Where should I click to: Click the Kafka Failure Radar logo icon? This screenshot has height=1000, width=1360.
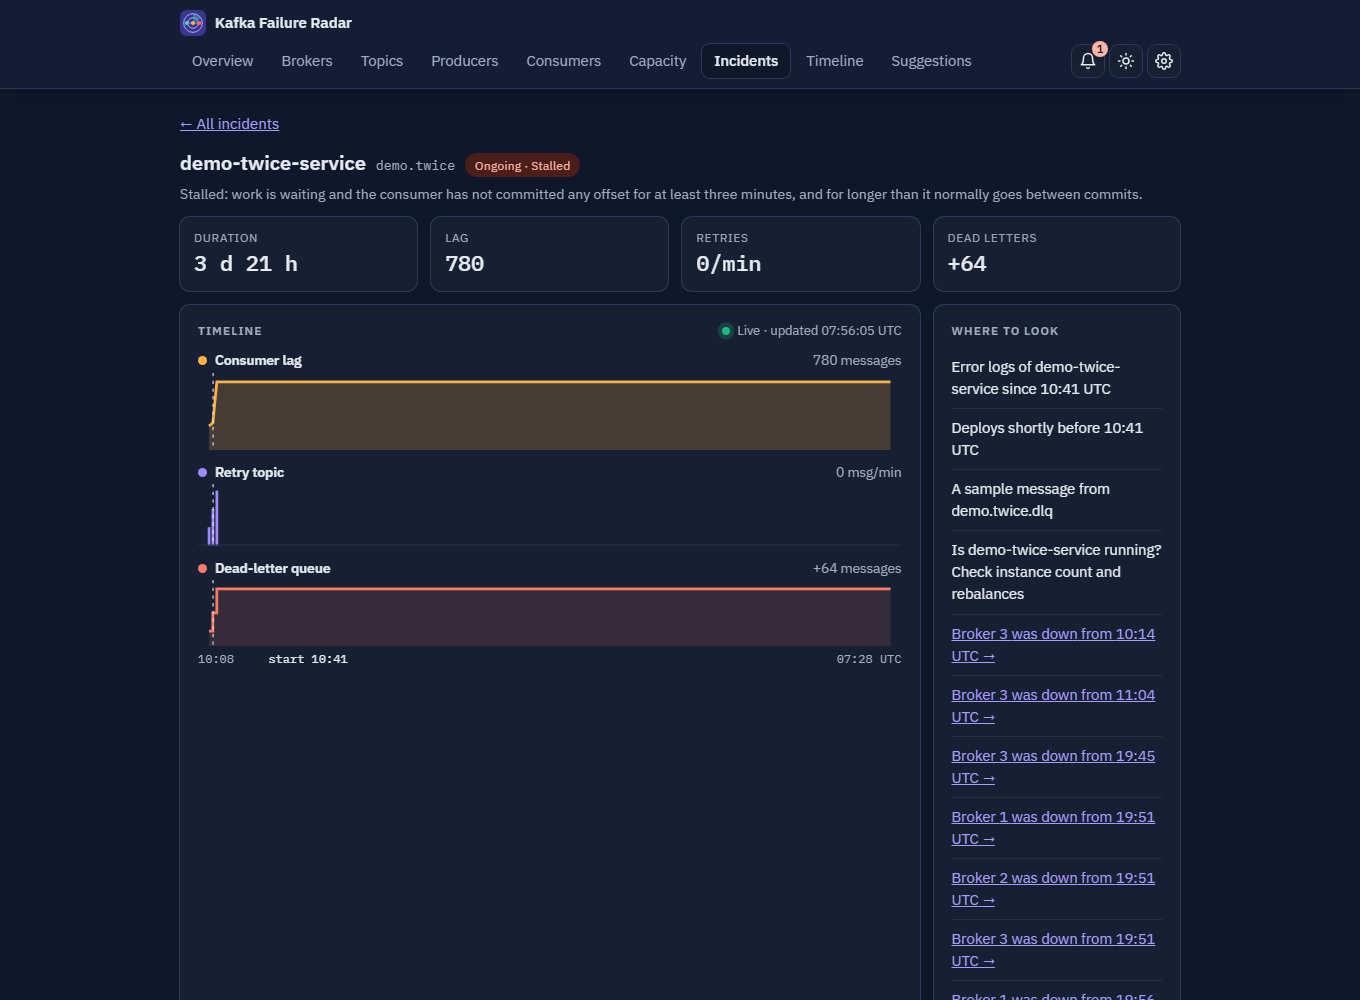pyautogui.click(x=193, y=23)
